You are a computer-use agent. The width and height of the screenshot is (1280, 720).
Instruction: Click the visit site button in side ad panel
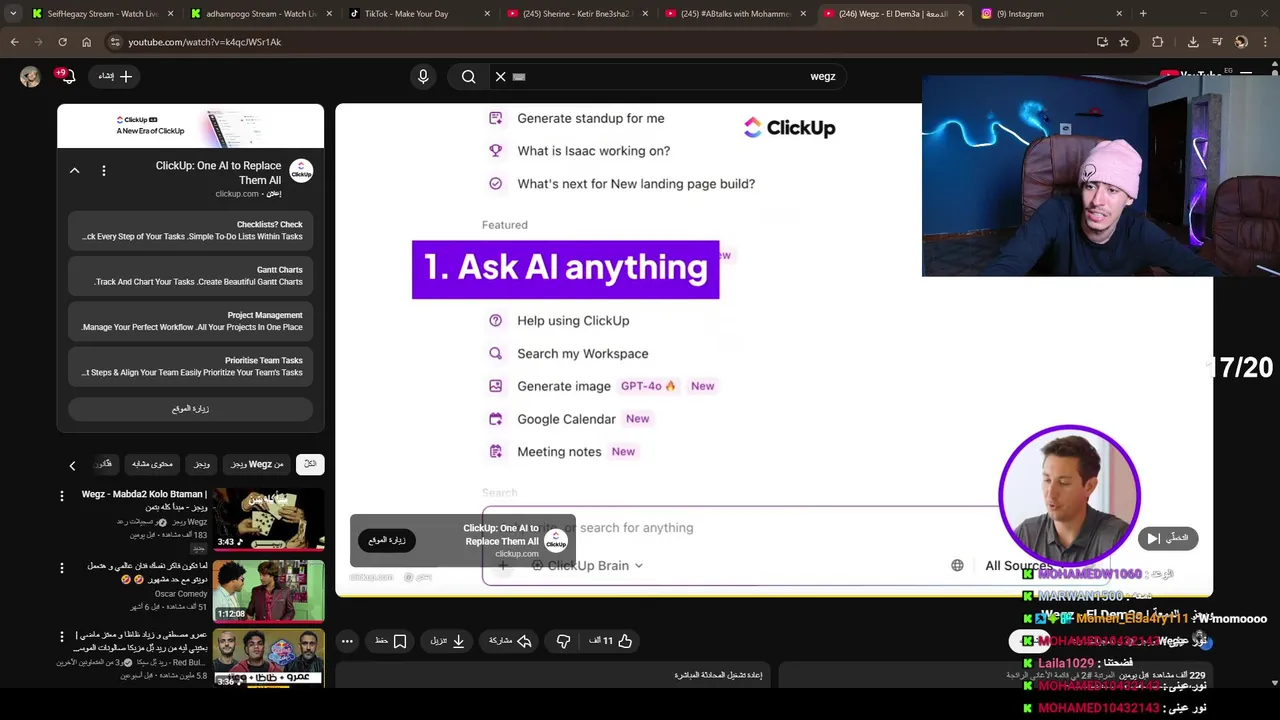(x=191, y=408)
